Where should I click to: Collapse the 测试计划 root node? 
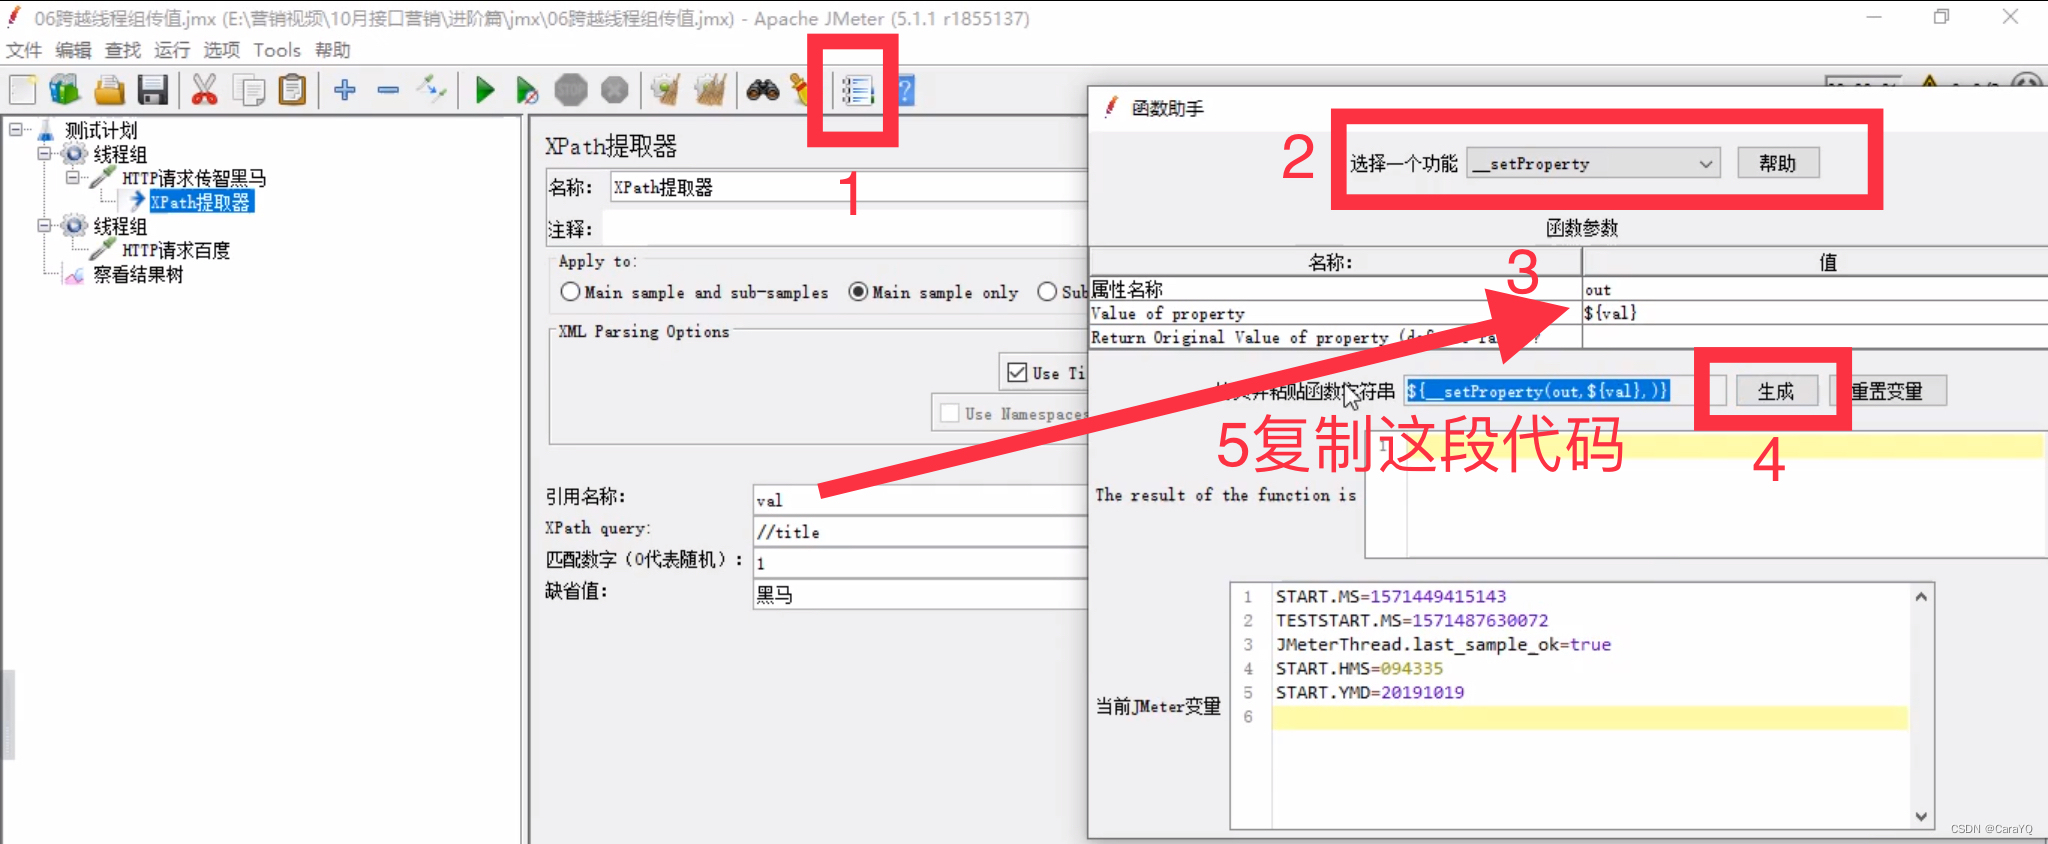pos(16,130)
